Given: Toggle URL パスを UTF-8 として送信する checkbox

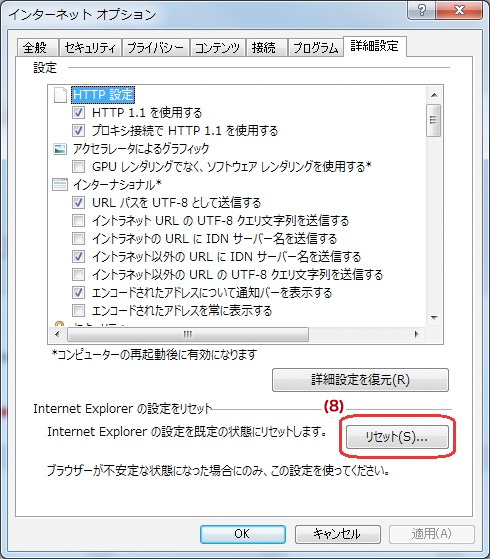Looking at the screenshot, I should 78,203.
